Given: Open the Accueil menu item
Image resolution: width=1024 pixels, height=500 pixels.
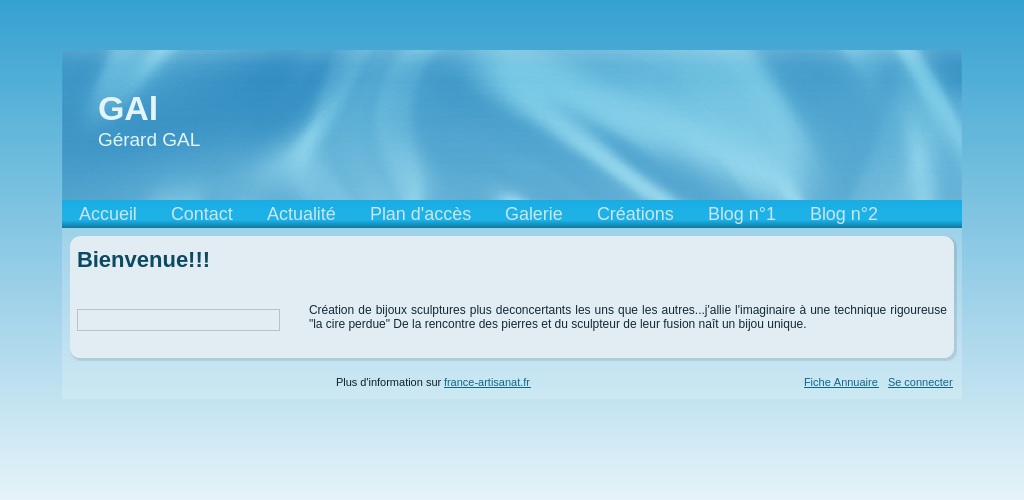Looking at the screenshot, I should 108,214.
